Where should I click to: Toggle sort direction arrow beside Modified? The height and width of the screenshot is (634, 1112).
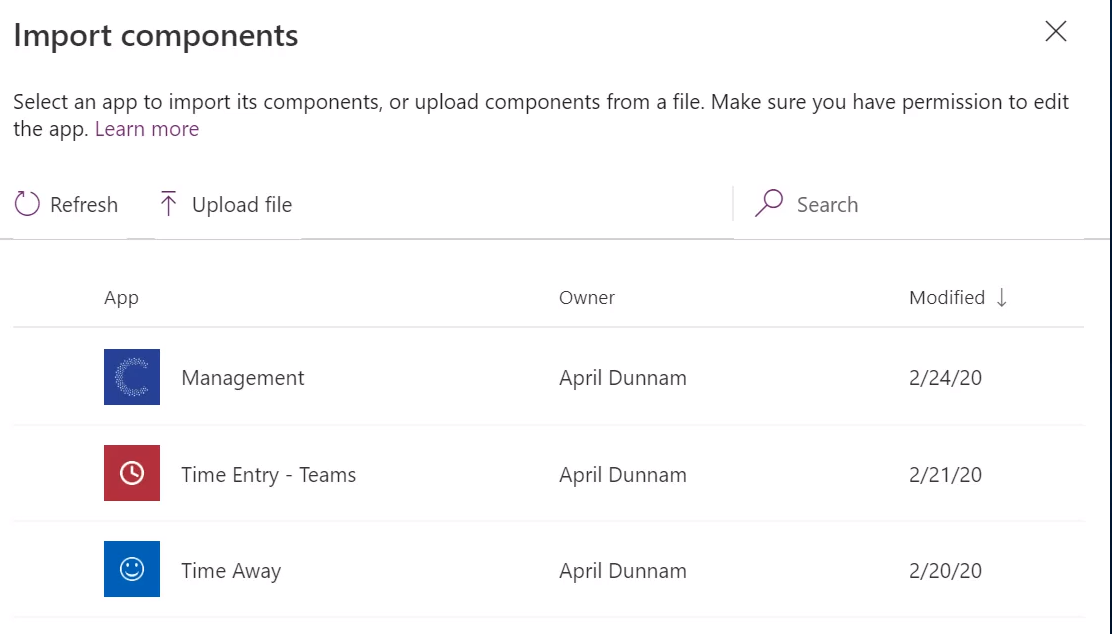pos(1001,297)
